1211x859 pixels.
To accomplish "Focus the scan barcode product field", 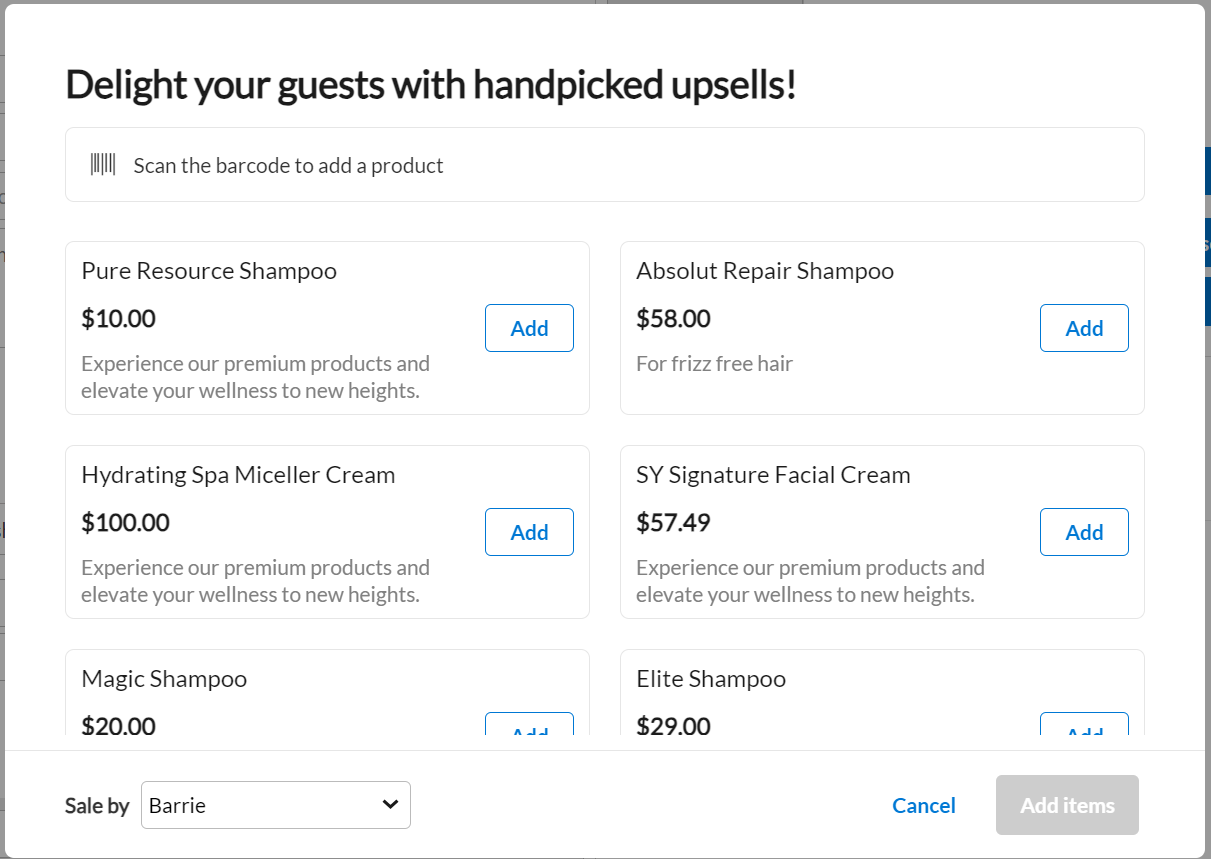I will click(604, 165).
